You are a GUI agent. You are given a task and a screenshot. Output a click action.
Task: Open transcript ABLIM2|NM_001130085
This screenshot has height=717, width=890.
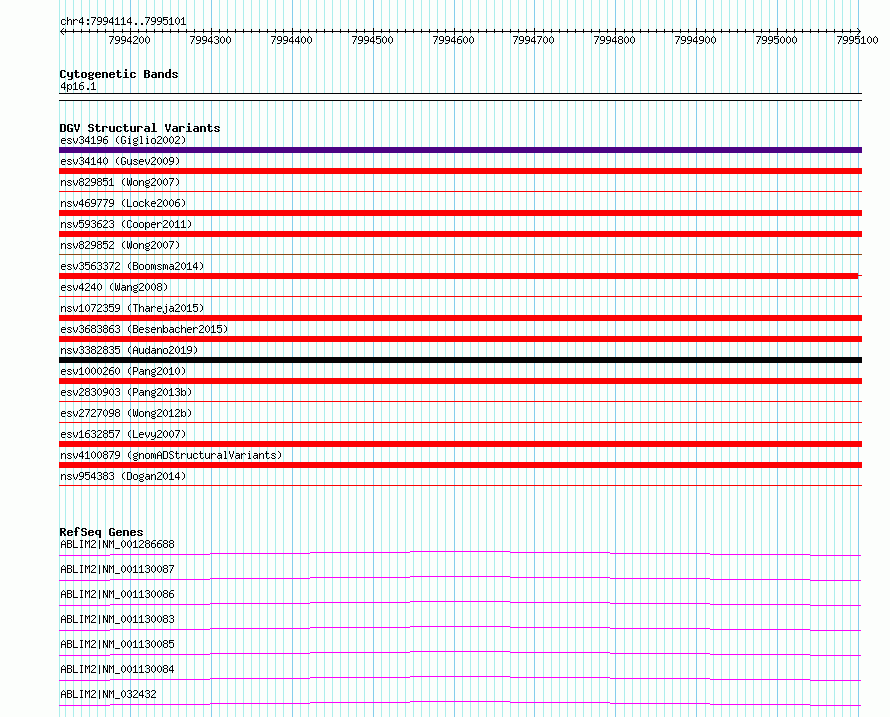tap(117, 644)
